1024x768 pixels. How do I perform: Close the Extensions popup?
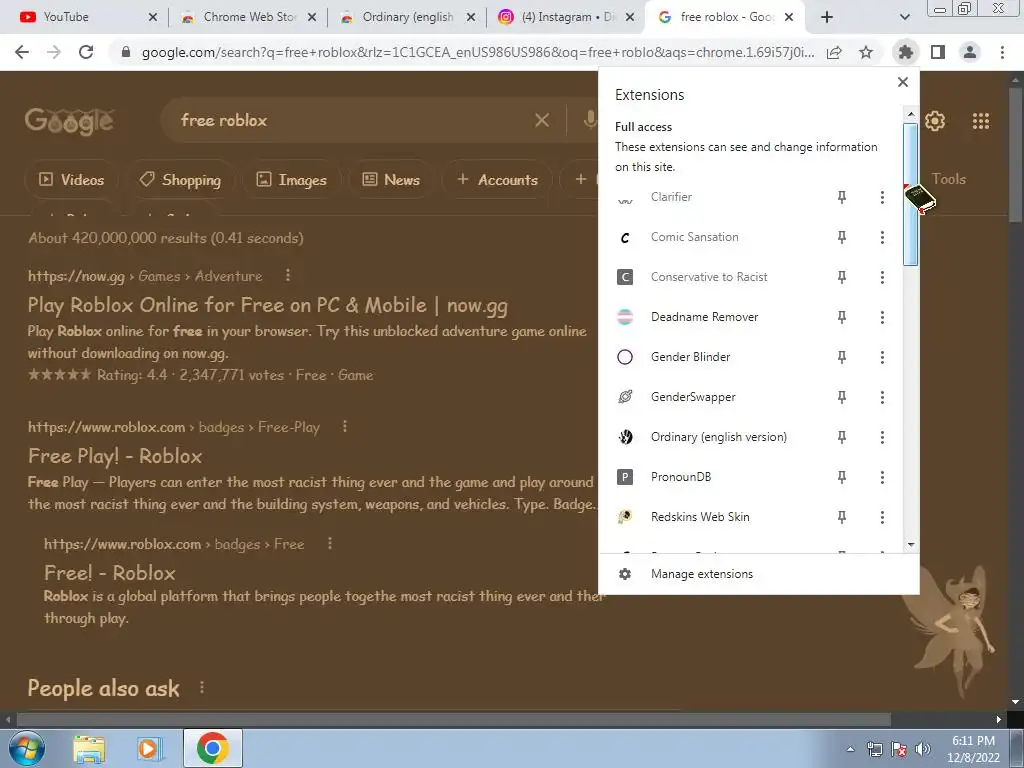point(903,82)
